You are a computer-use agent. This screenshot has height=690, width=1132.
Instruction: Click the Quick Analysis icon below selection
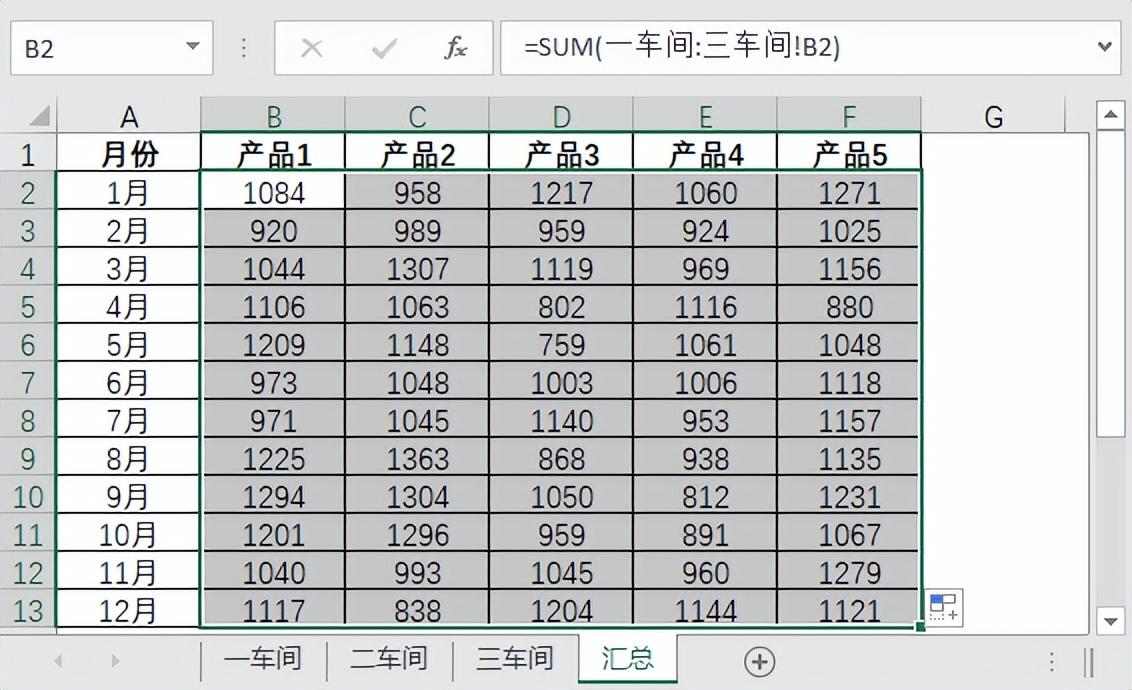[x=943, y=608]
